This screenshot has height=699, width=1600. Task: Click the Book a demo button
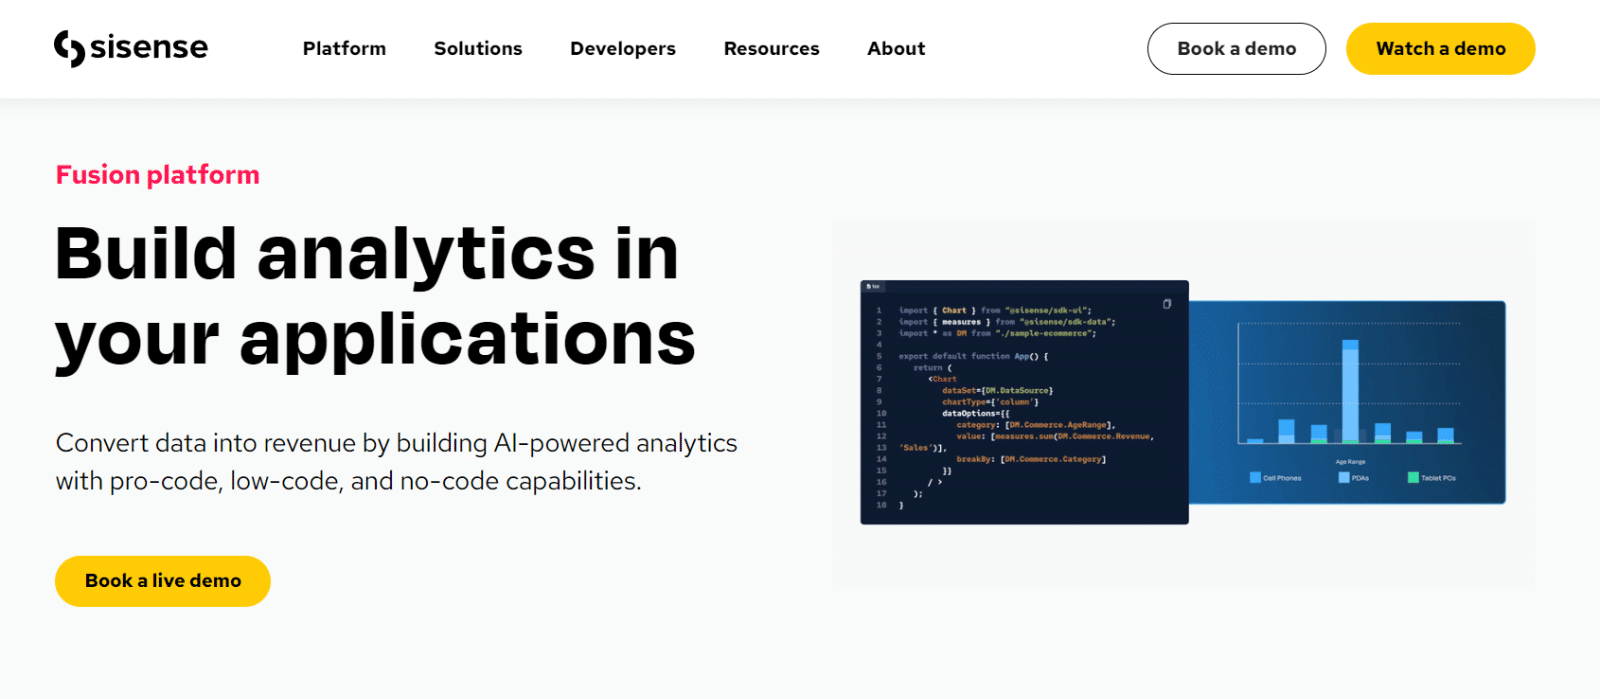(1237, 49)
